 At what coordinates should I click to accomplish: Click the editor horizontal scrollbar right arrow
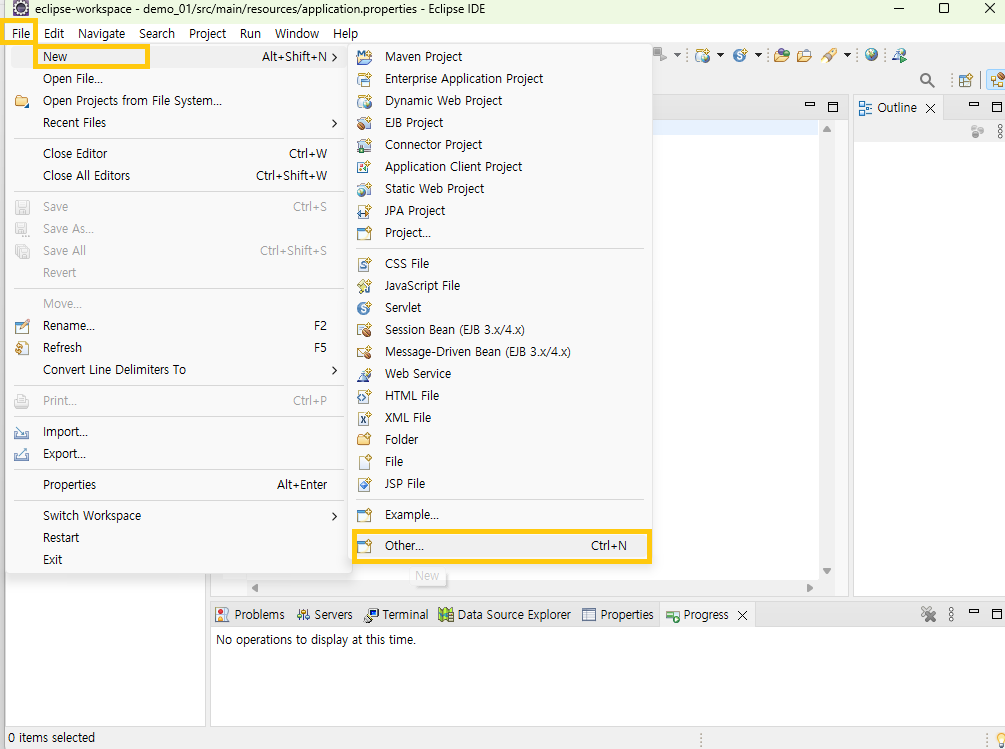[x=810, y=588]
